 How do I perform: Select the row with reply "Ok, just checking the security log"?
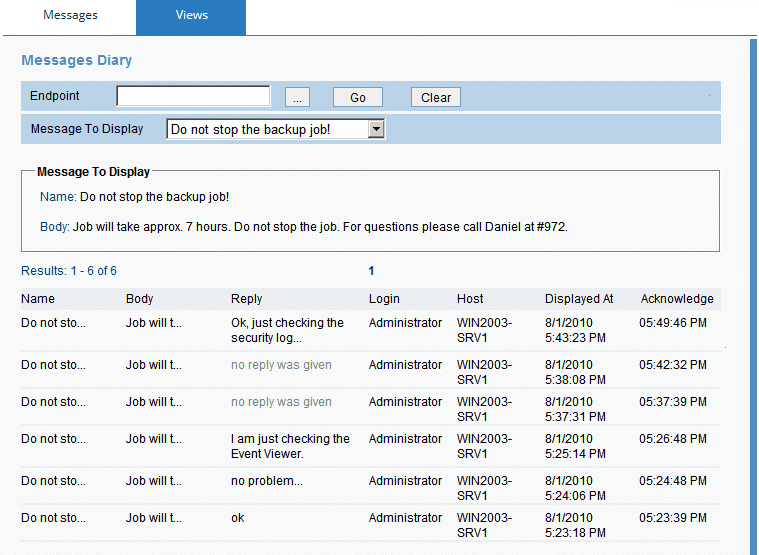tap(287, 330)
